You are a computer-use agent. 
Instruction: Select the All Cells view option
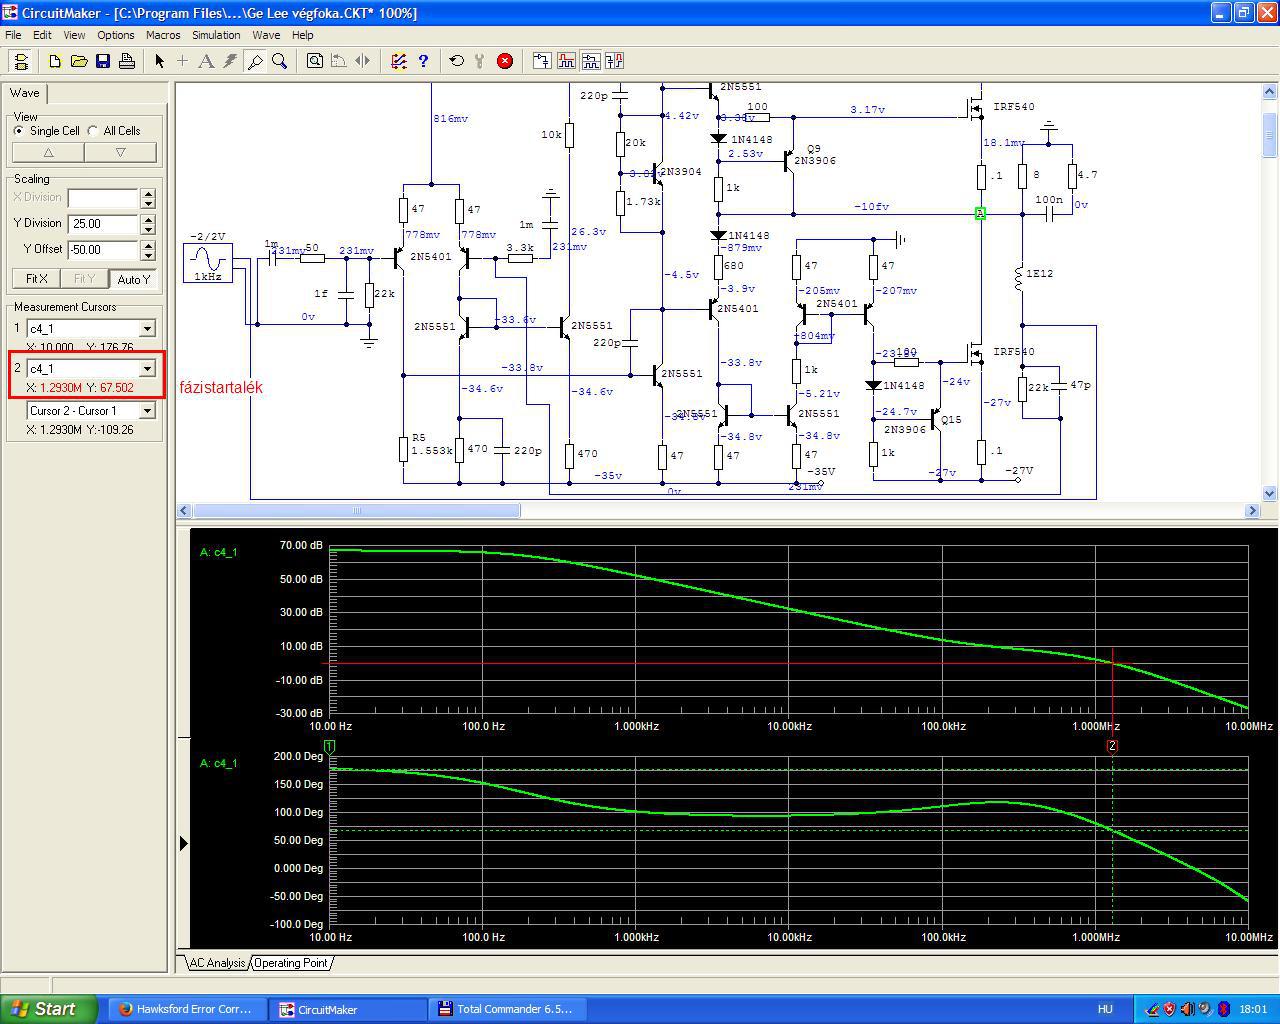tap(93, 131)
